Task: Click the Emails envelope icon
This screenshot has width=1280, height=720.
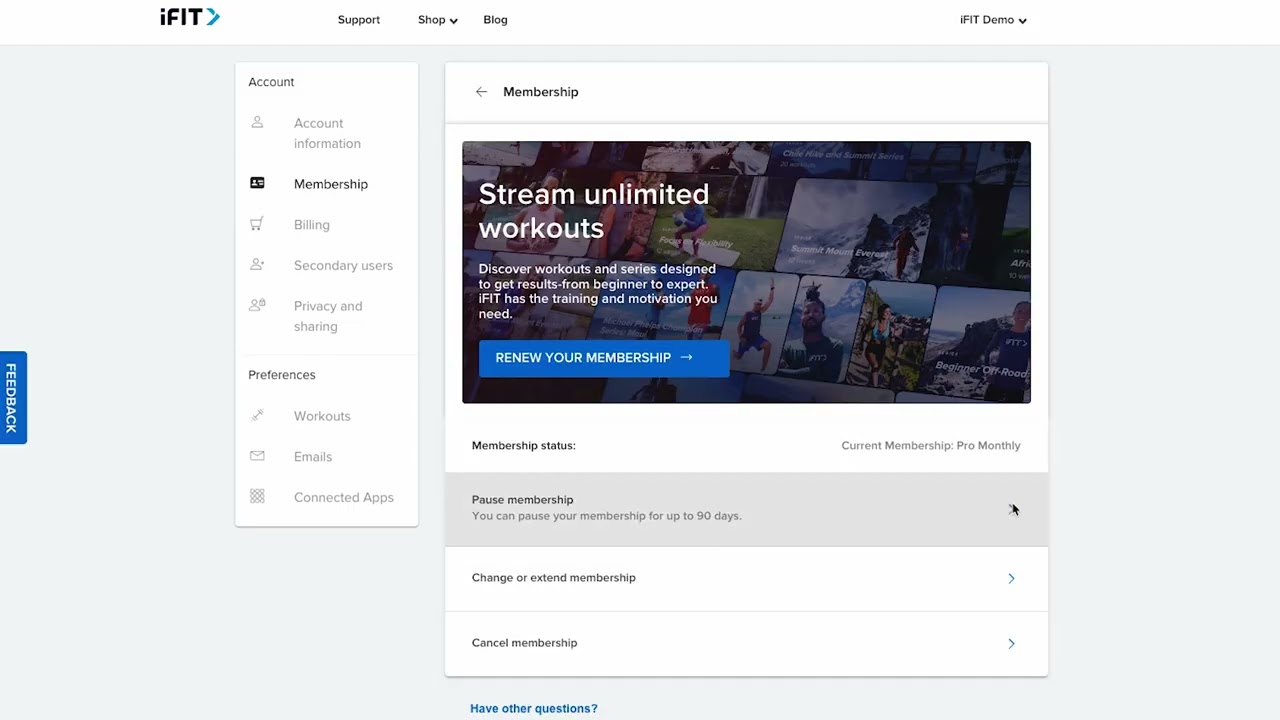Action: tap(257, 456)
